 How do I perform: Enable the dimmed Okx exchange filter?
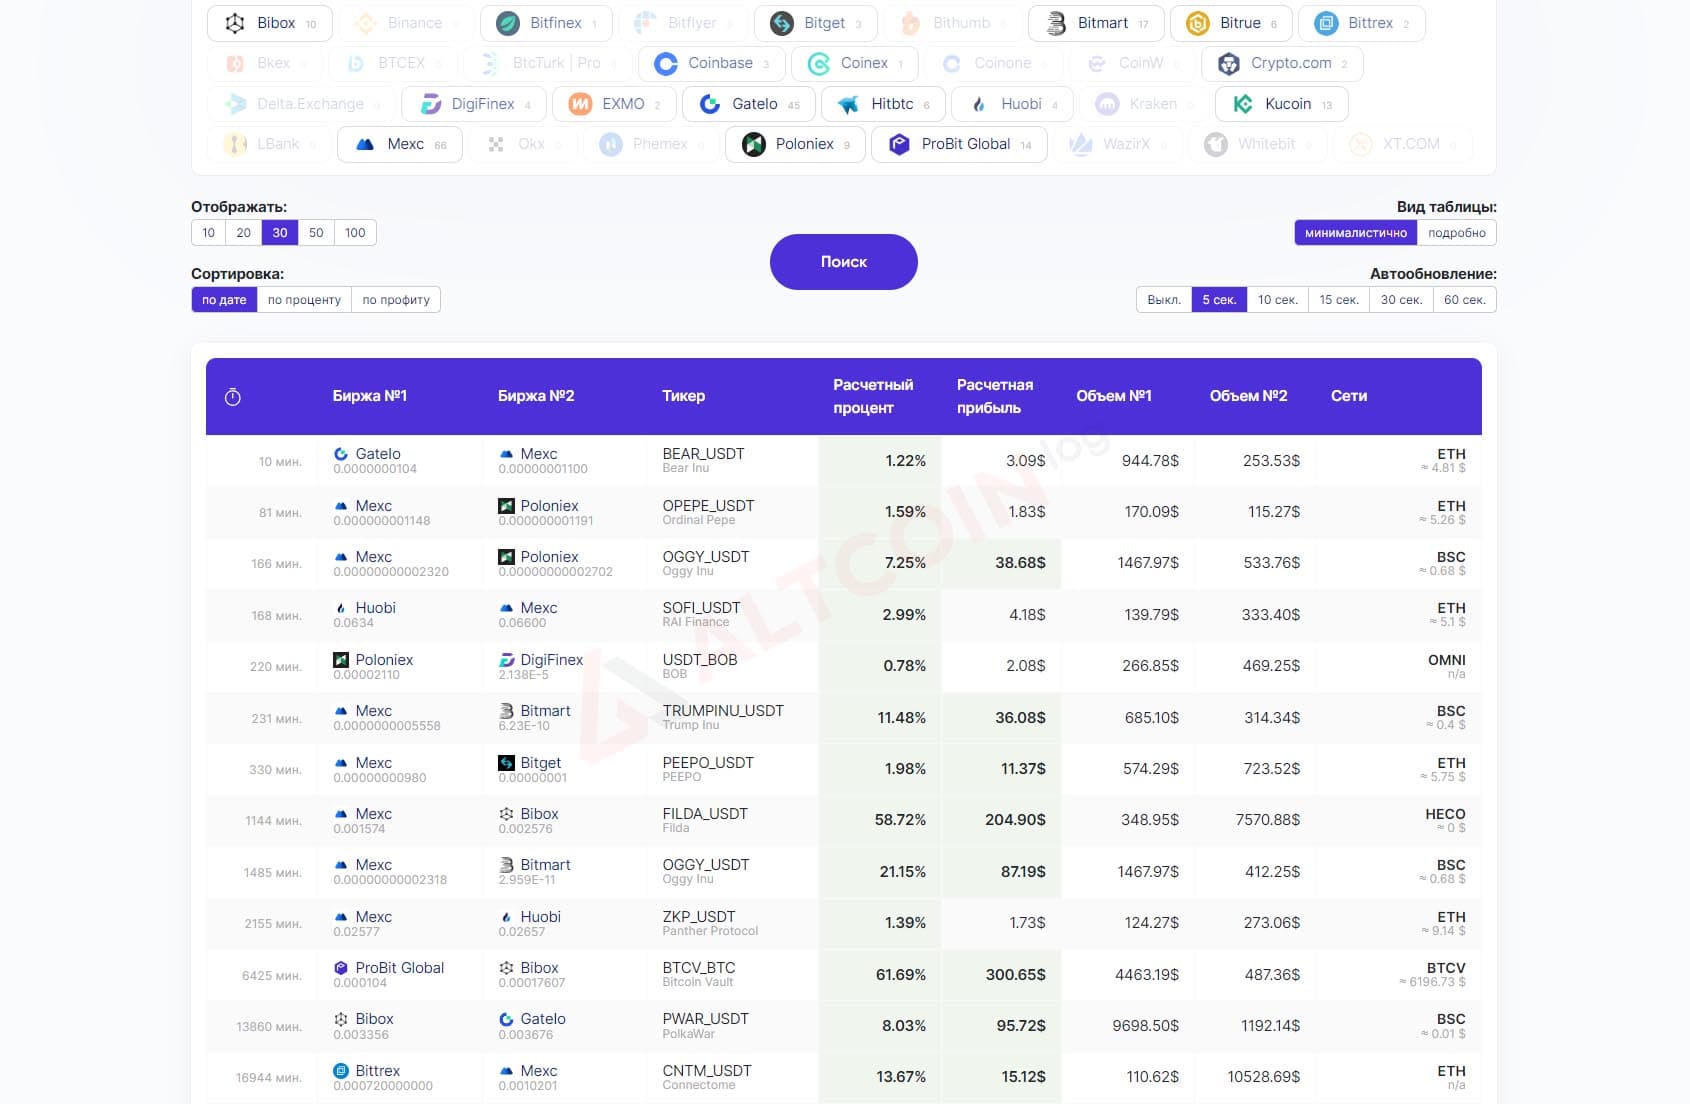(x=522, y=144)
